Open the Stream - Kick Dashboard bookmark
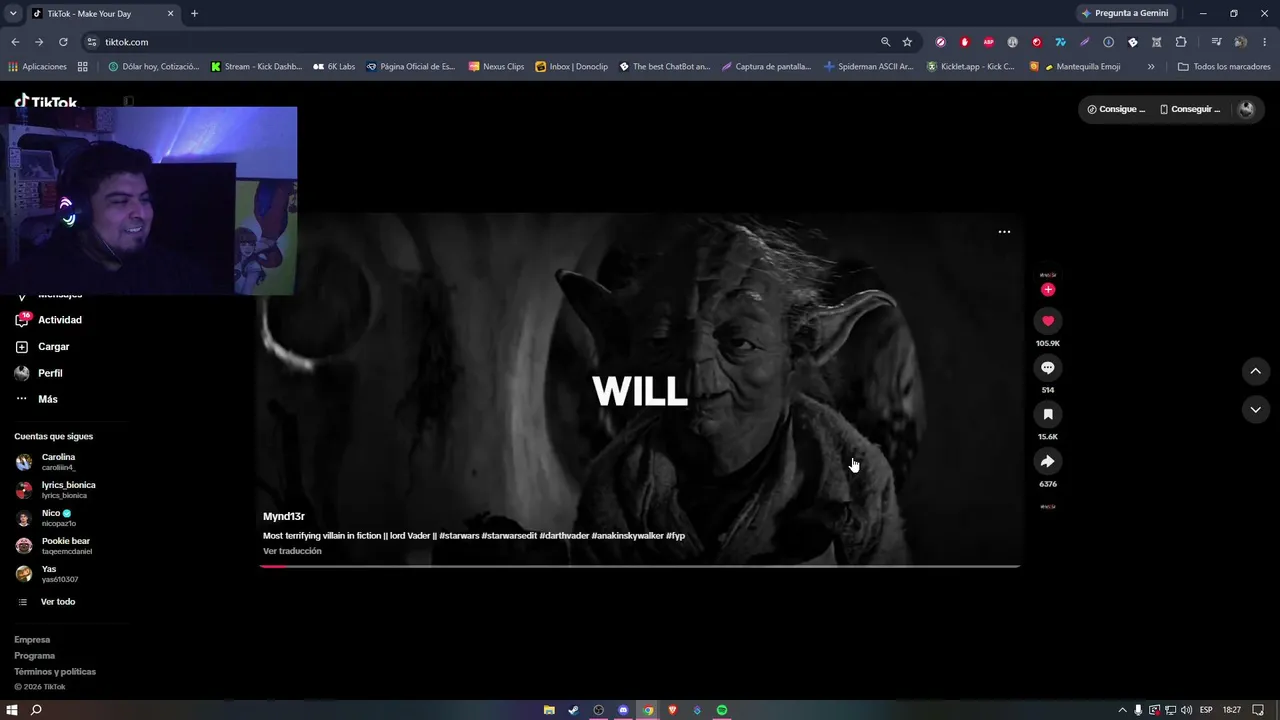The width and height of the screenshot is (1280, 720). point(256,67)
